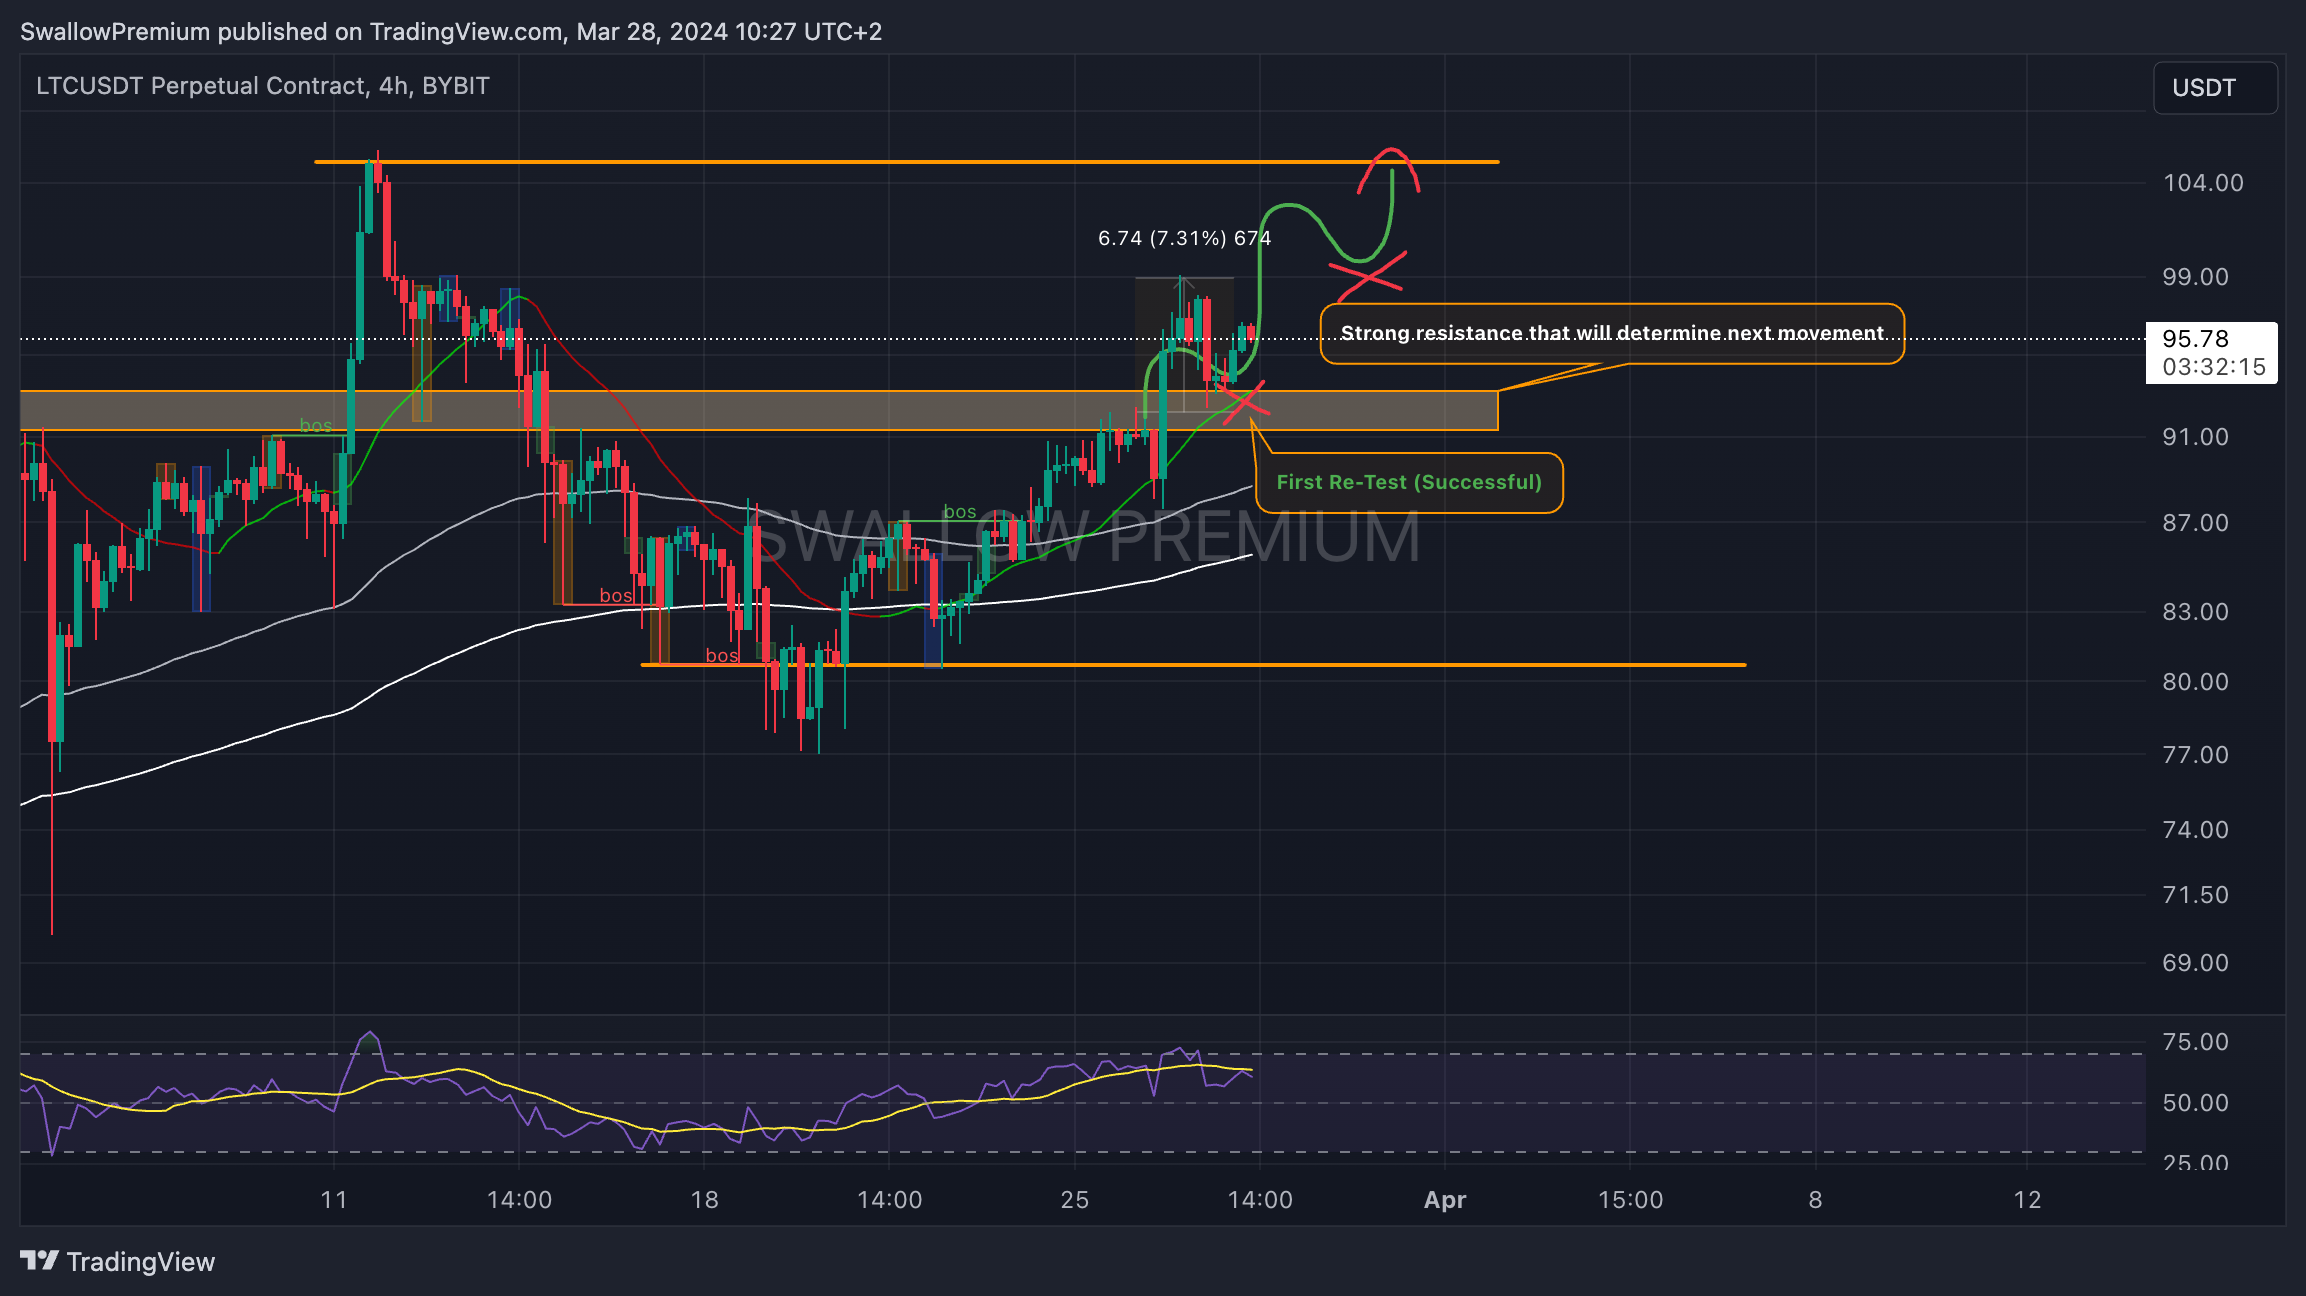Viewport: 2306px width, 1296px height.
Task: Click the 'Apr' date label on the time axis
Action: (x=1445, y=1200)
